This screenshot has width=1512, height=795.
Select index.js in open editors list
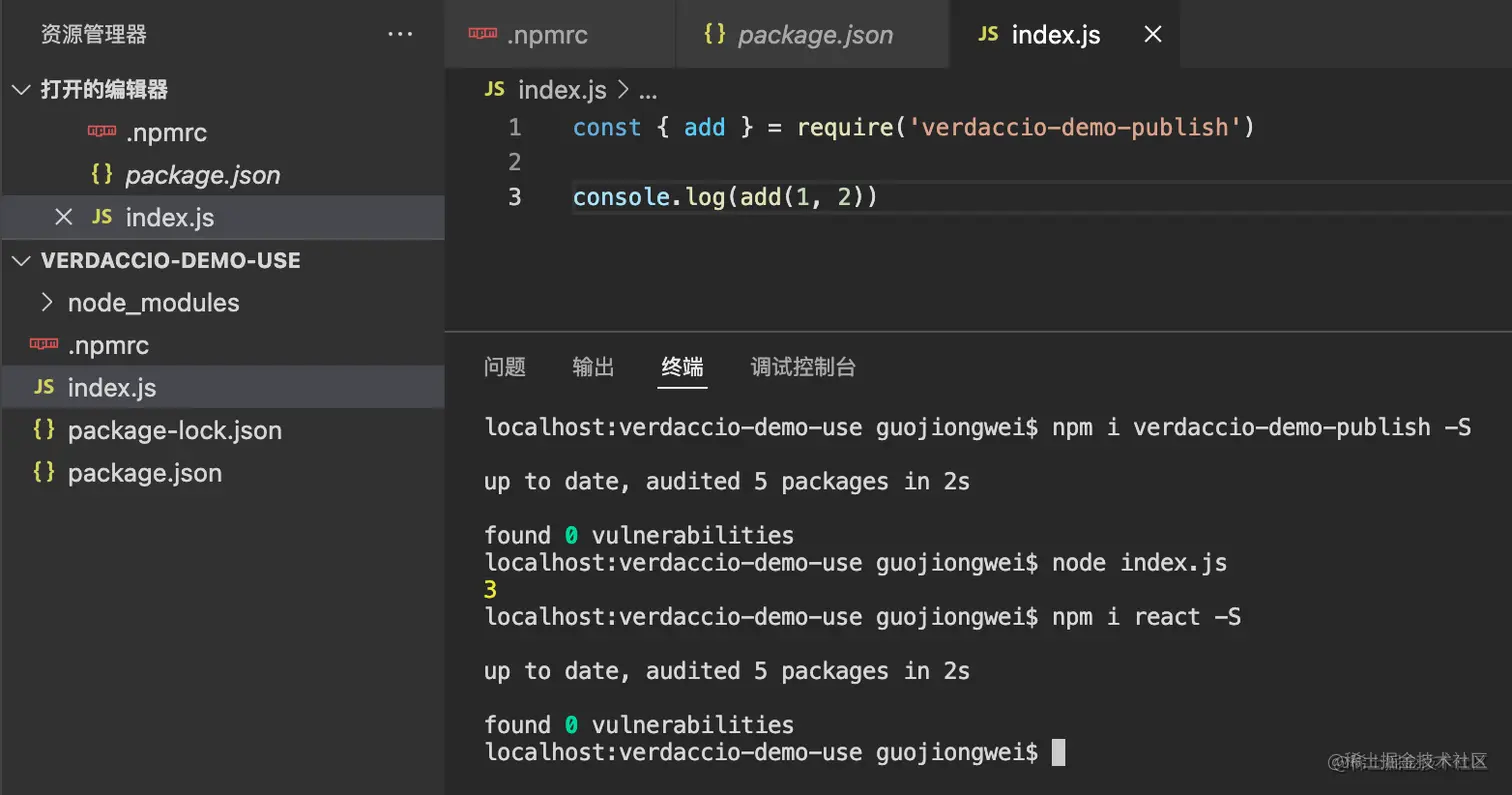222,217
